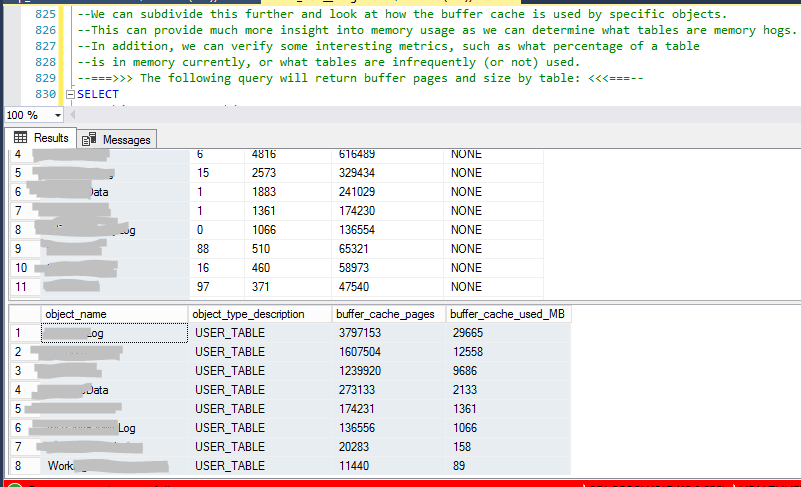Image resolution: width=801 pixels, height=487 pixels.
Task: Select the cell with value 174231
Action: (x=388, y=409)
